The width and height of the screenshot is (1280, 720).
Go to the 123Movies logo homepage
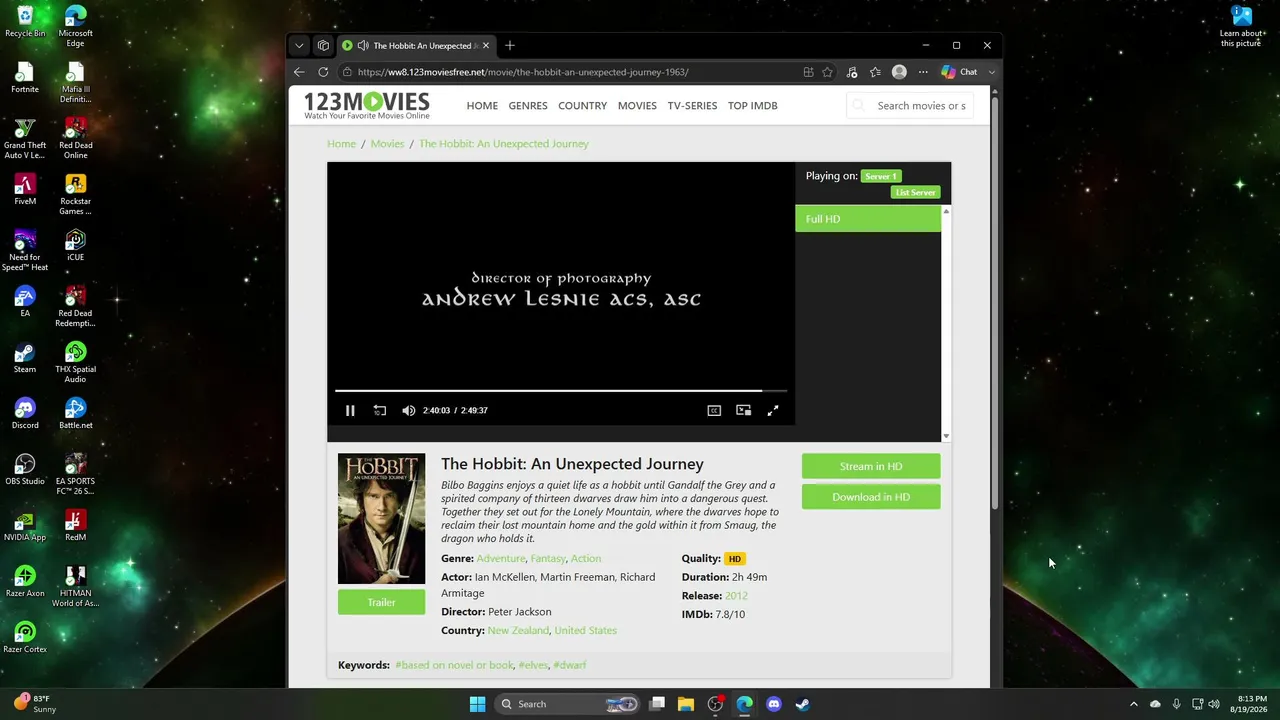click(x=367, y=105)
